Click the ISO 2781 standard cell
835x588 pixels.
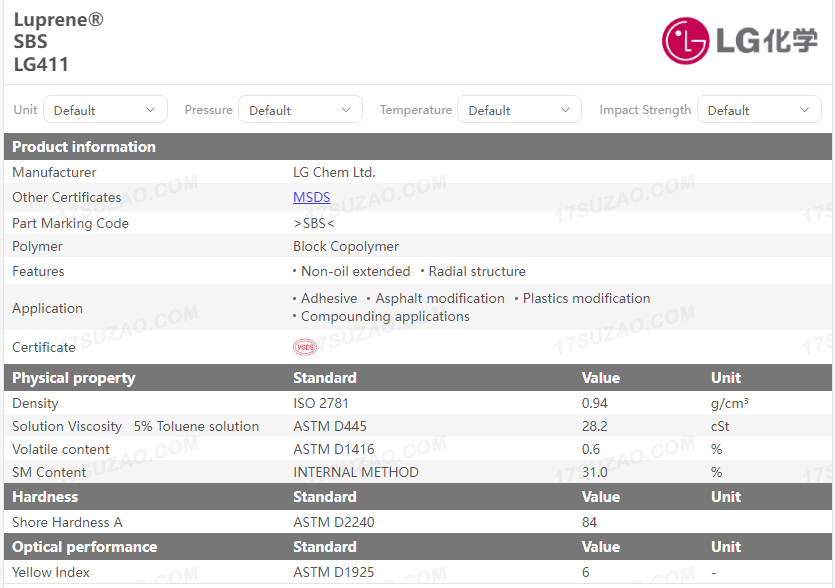pyautogui.click(x=321, y=403)
